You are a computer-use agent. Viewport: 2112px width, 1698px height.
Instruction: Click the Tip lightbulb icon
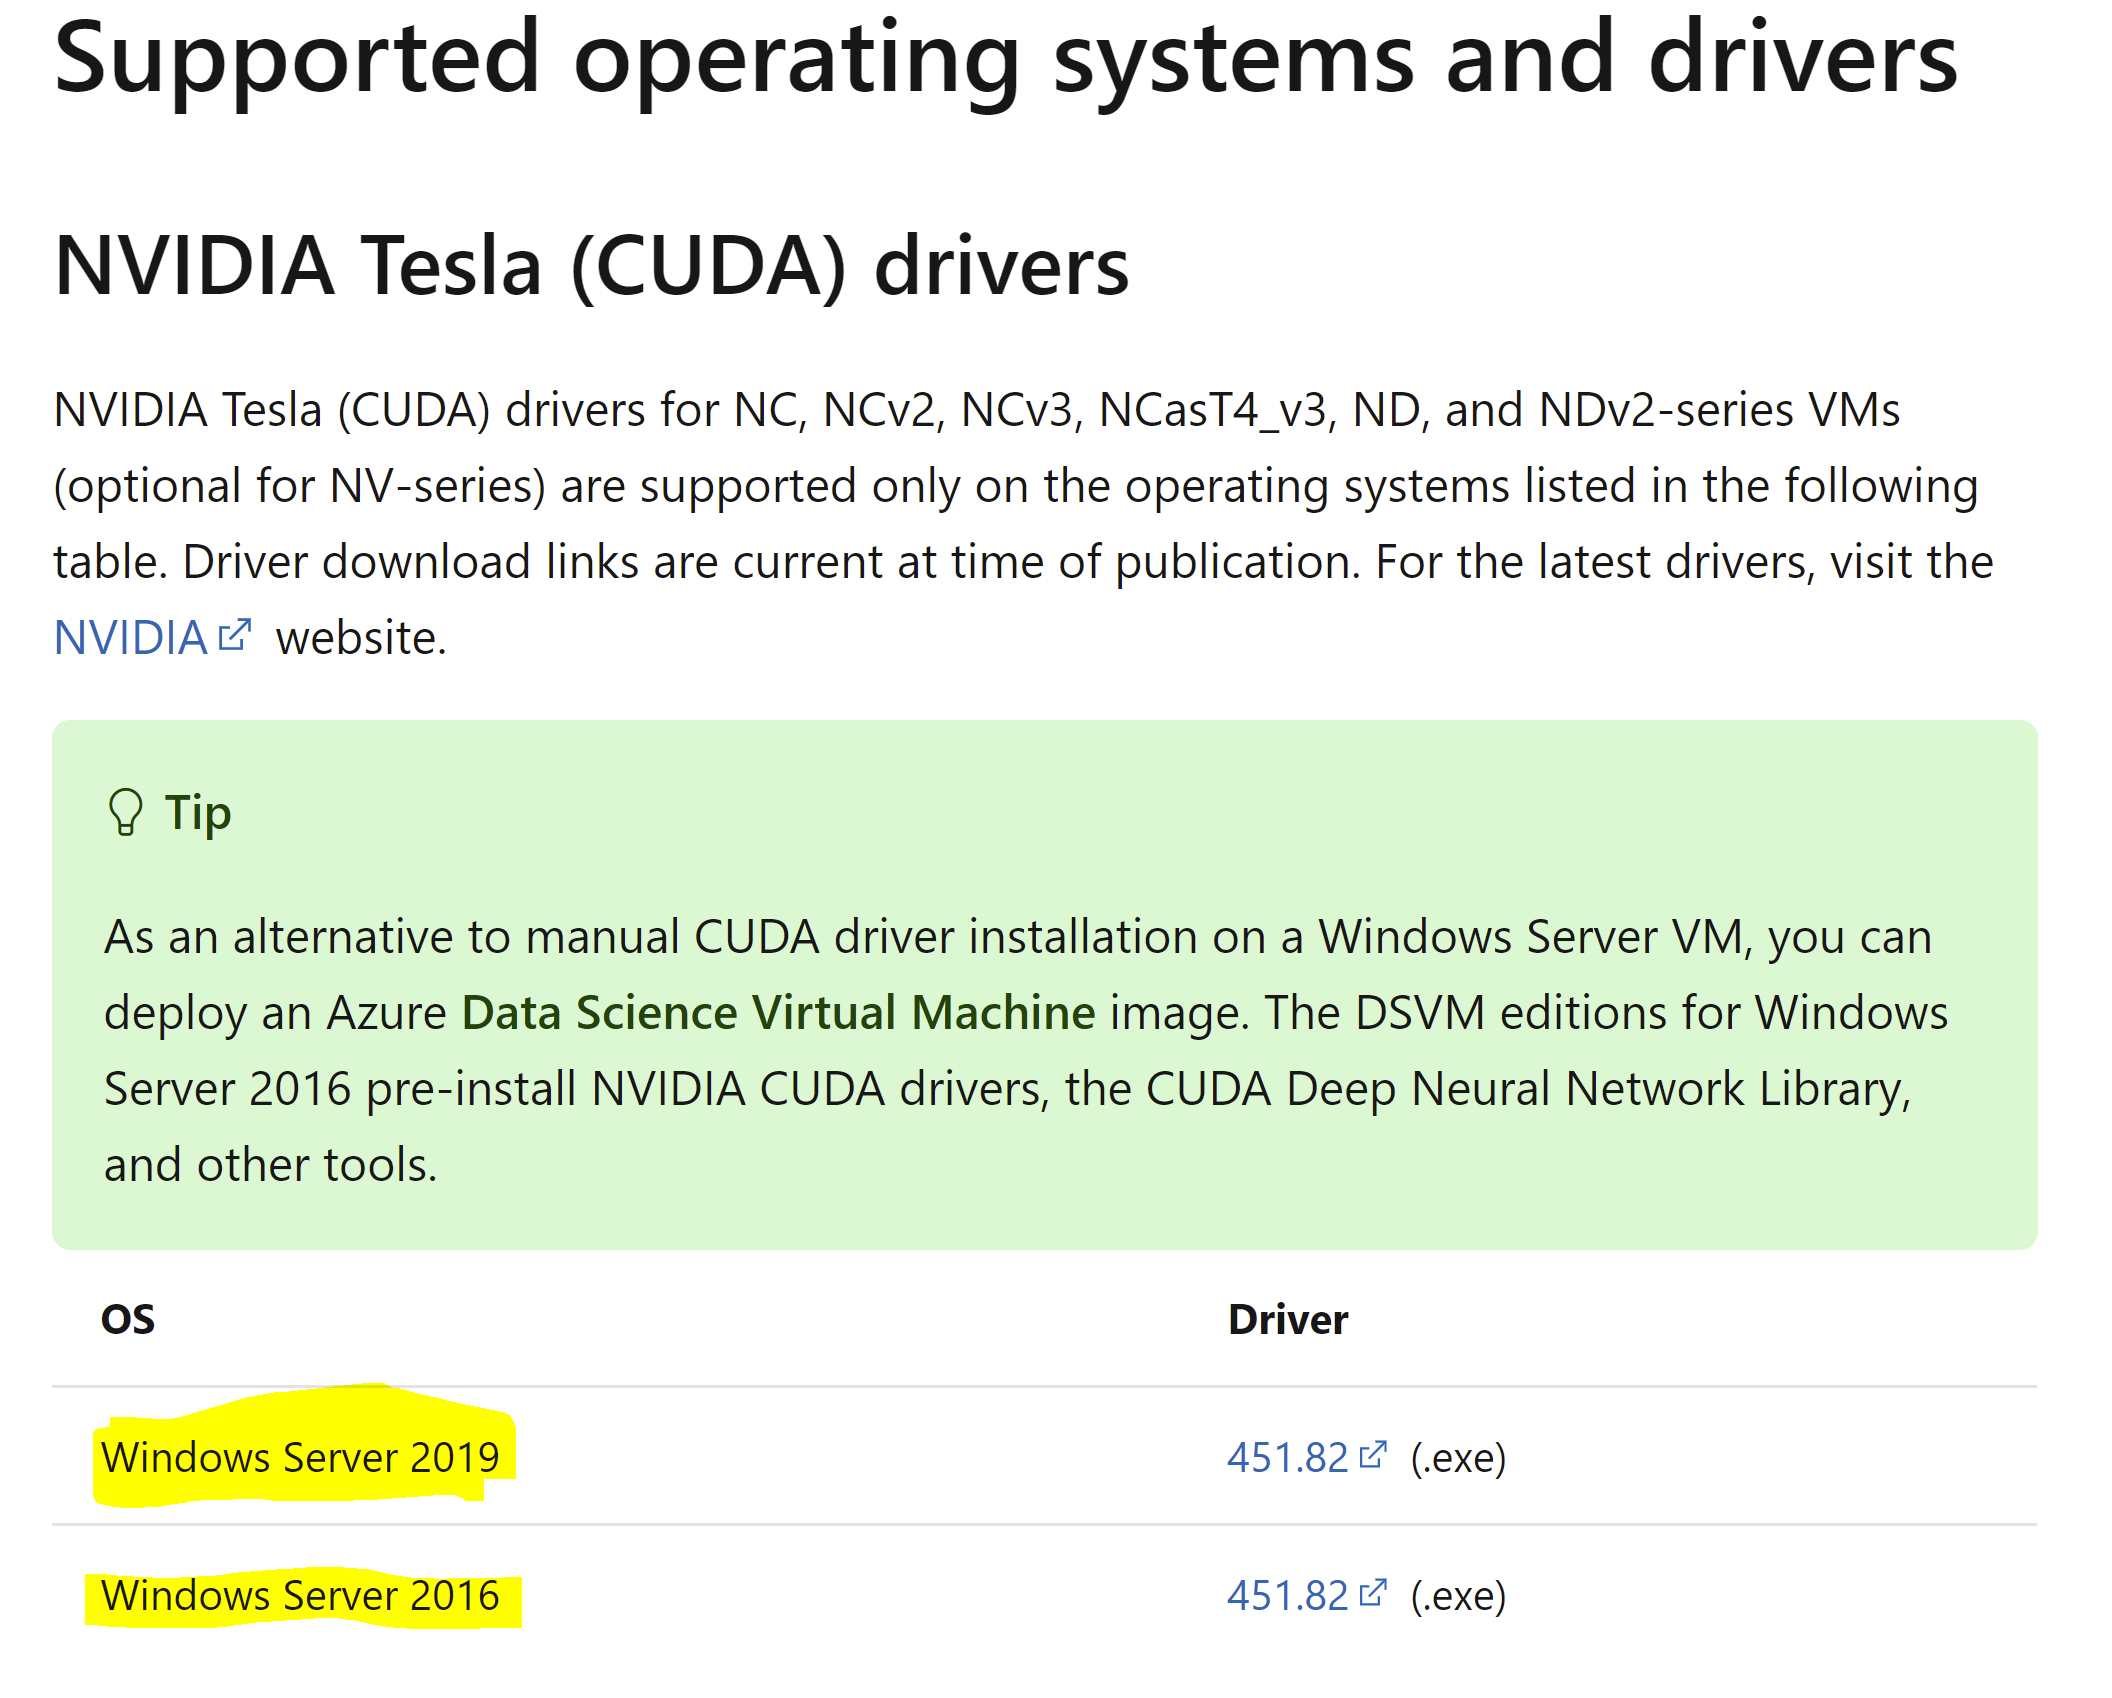coord(126,812)
